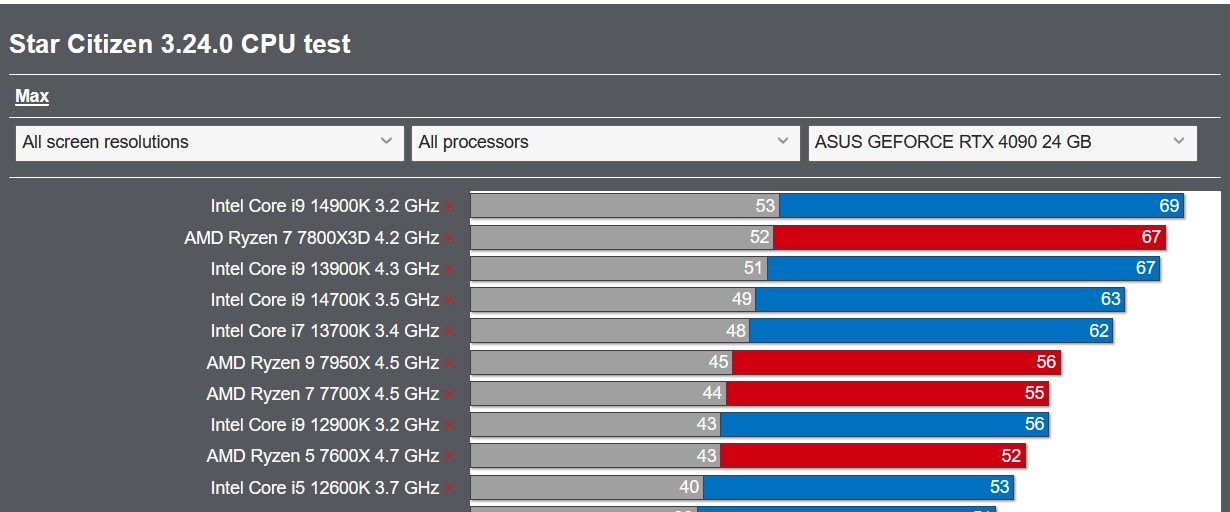This screenshot has height=512, width=1230.
Task: Click the blue bar showing 53 fps
Action: tap(858, 487)
